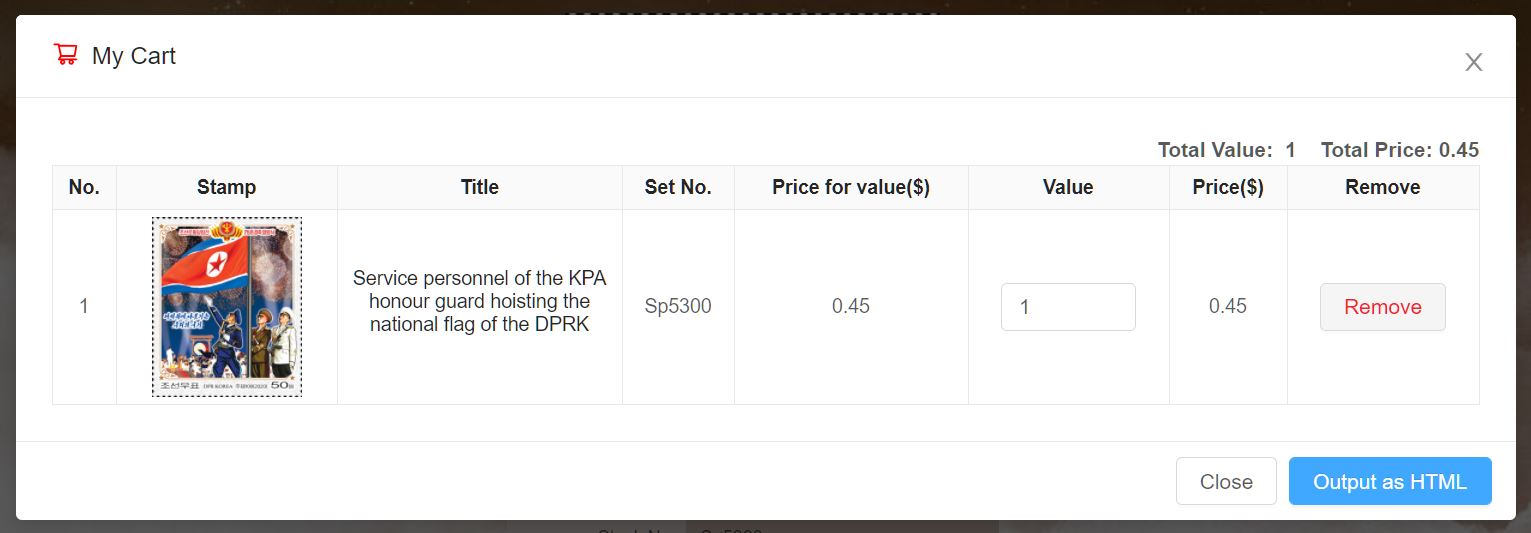Click the Stamp column header
Viewport: 1531px width, 533px height.
[x=226, y=187]
